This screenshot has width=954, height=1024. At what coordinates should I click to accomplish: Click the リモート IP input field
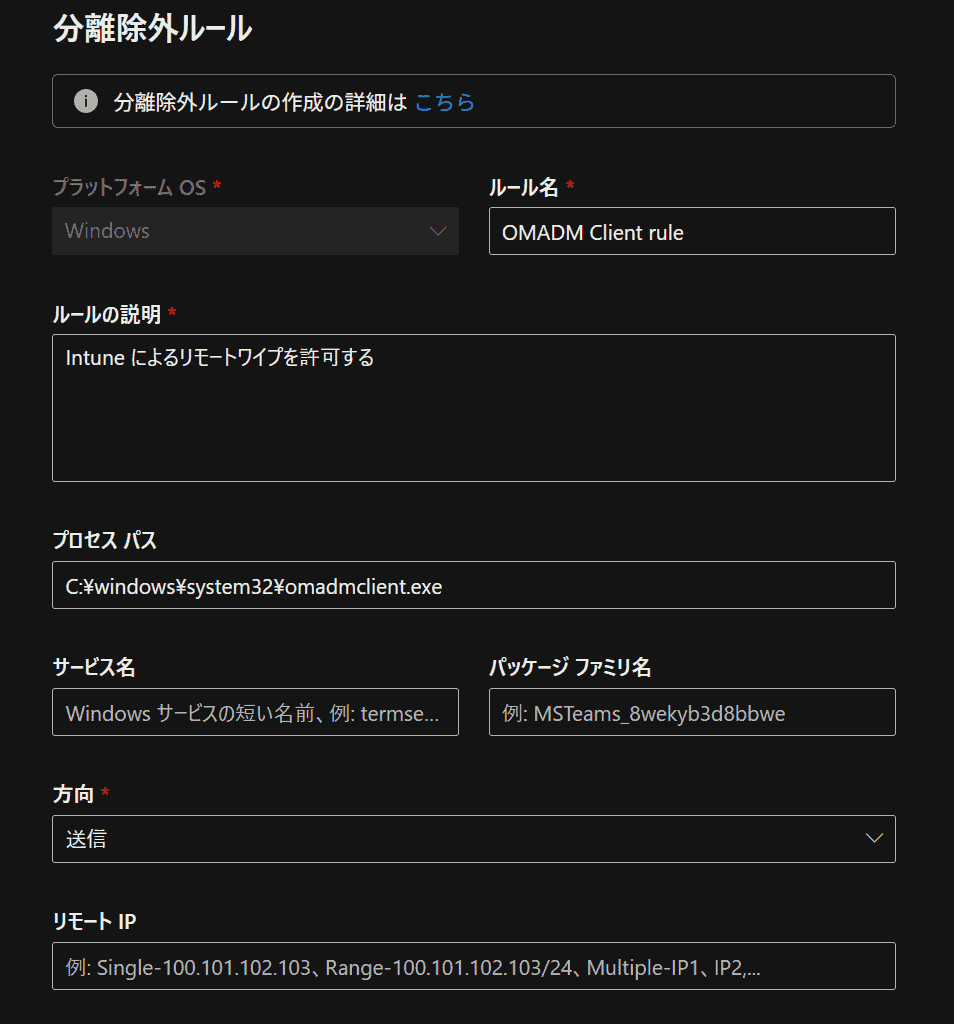tap(473, 967)
